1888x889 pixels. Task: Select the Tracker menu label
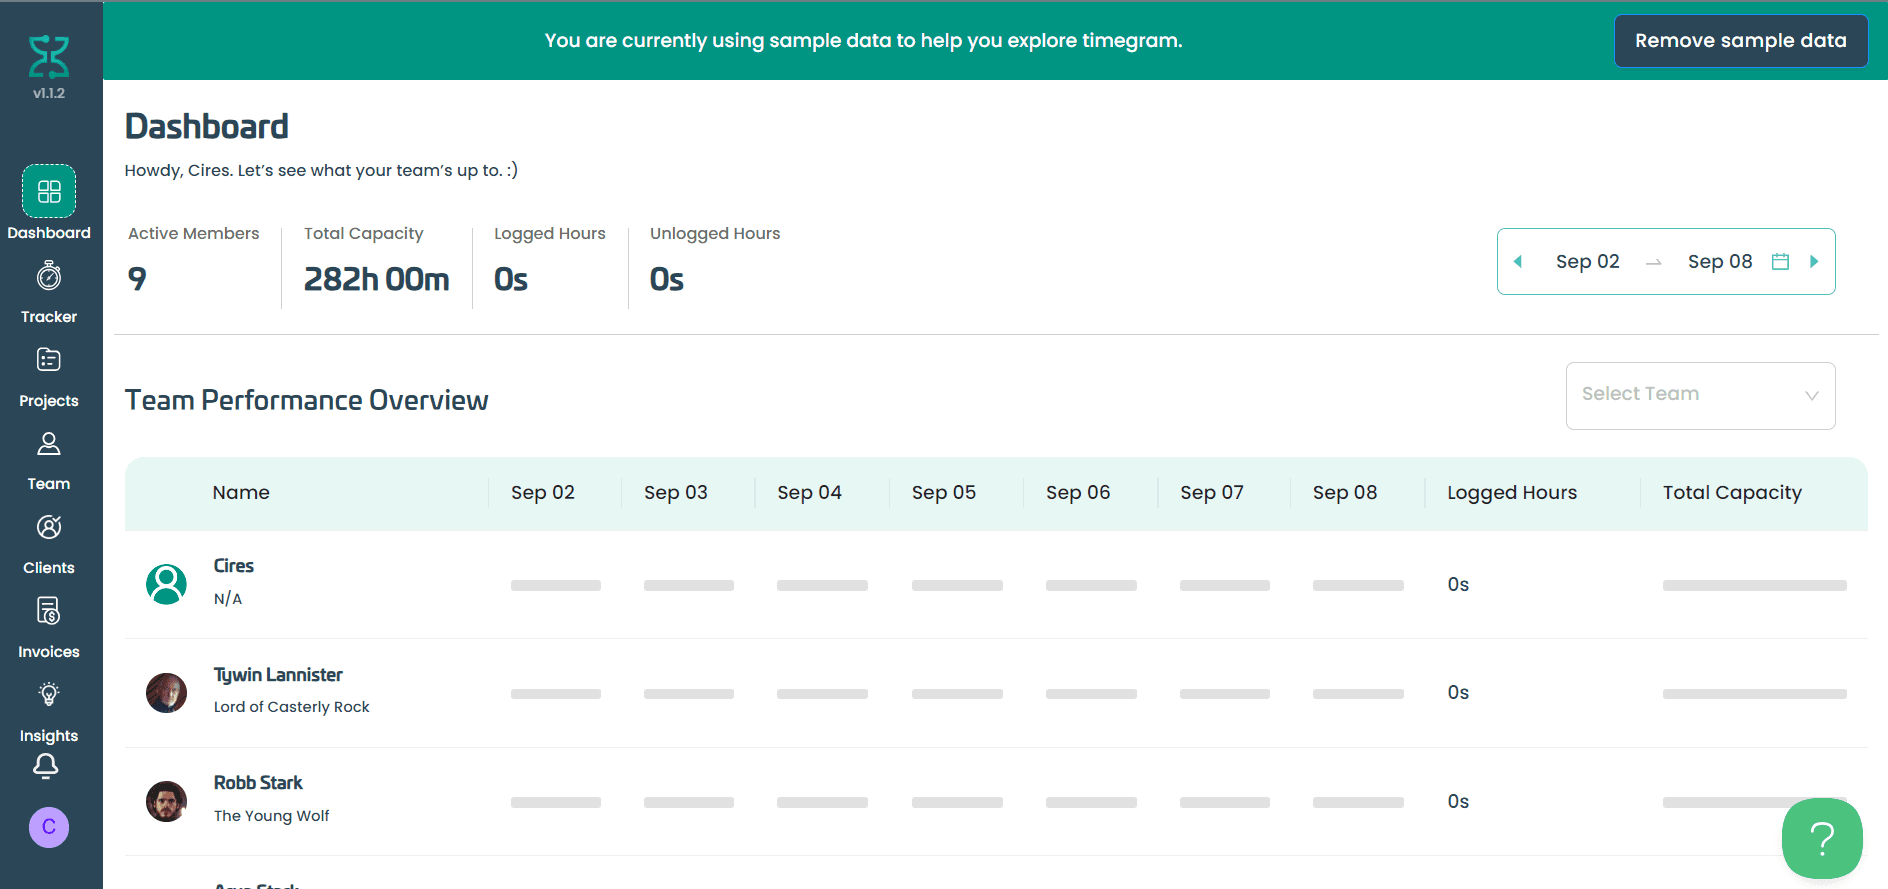[x=49, y=317]
